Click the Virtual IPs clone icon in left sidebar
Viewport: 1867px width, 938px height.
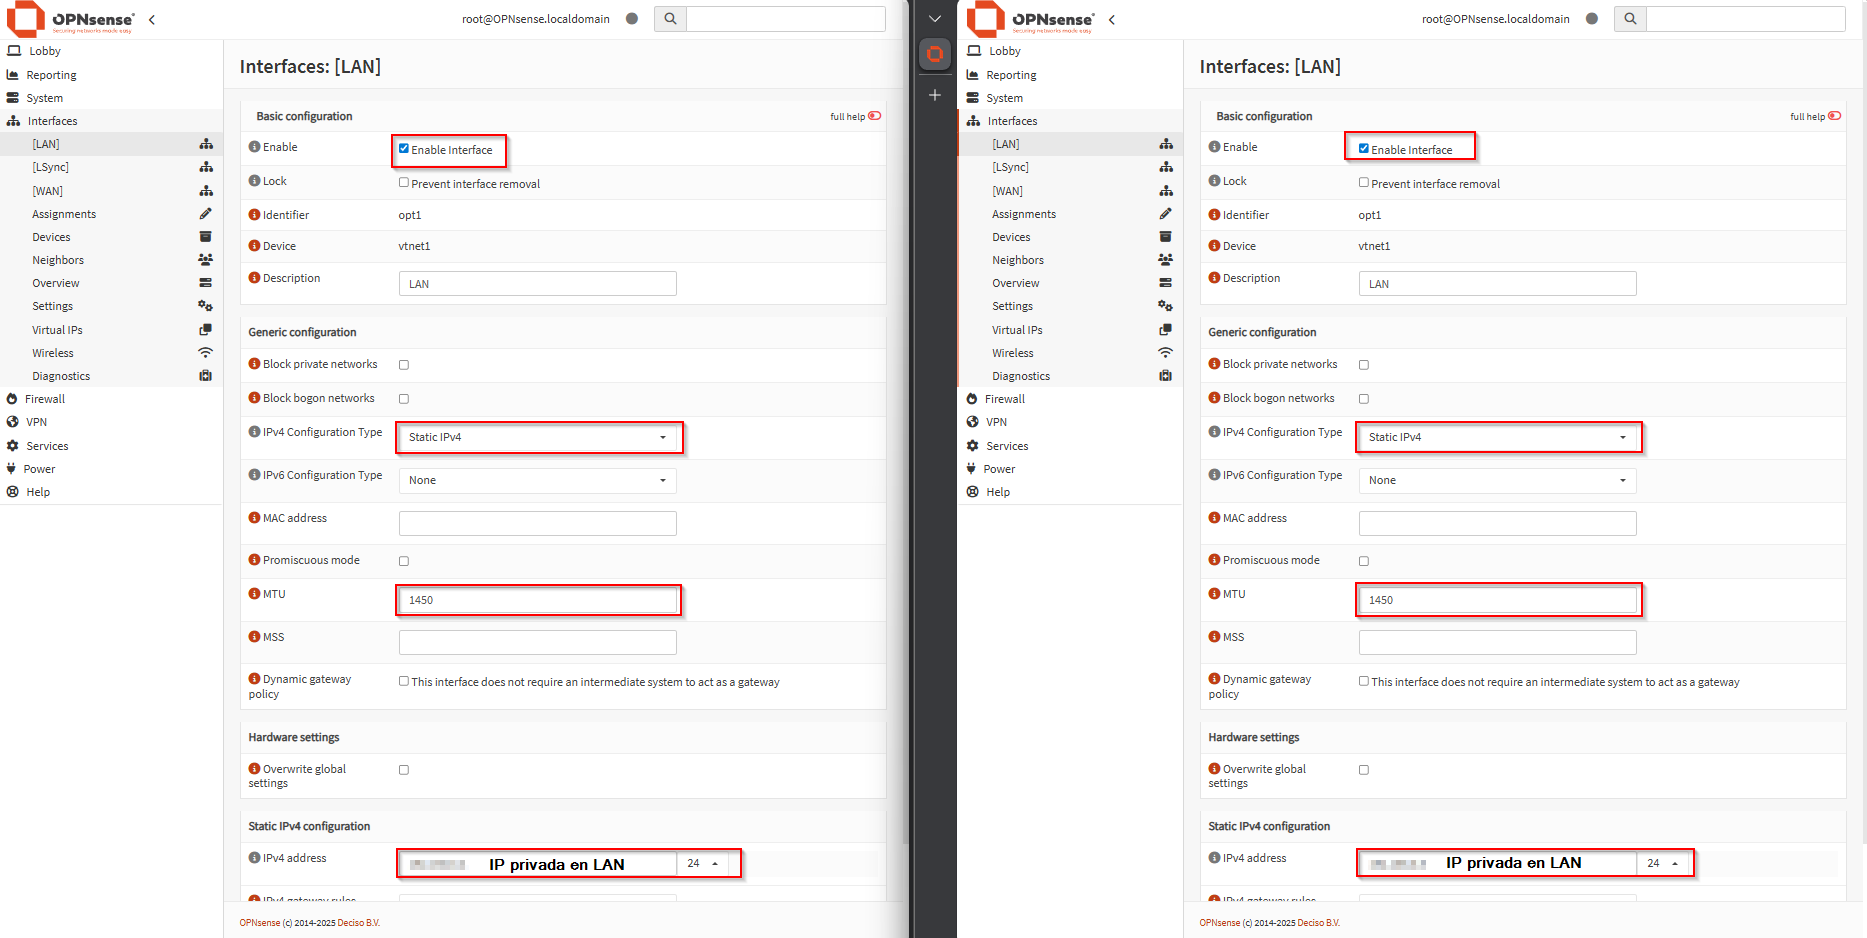pos(206,330)
